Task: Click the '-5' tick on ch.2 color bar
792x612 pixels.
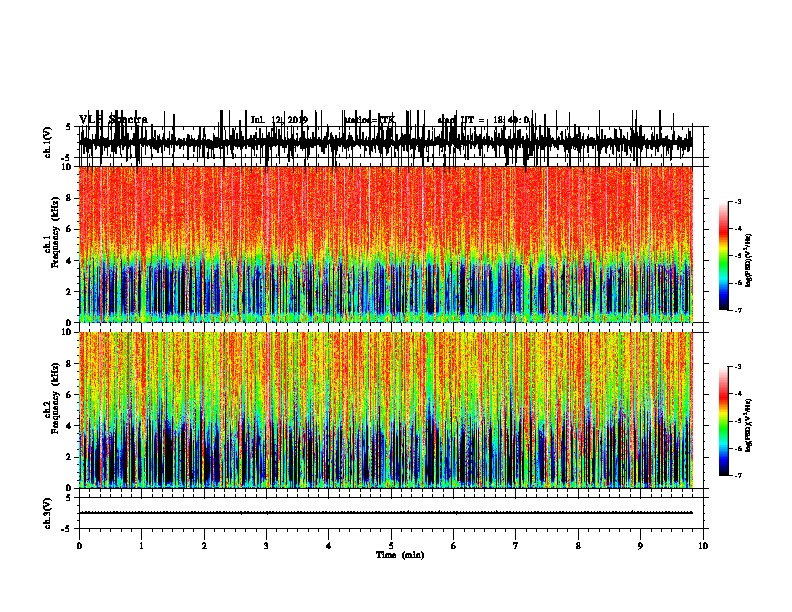Action: point(737,421)
